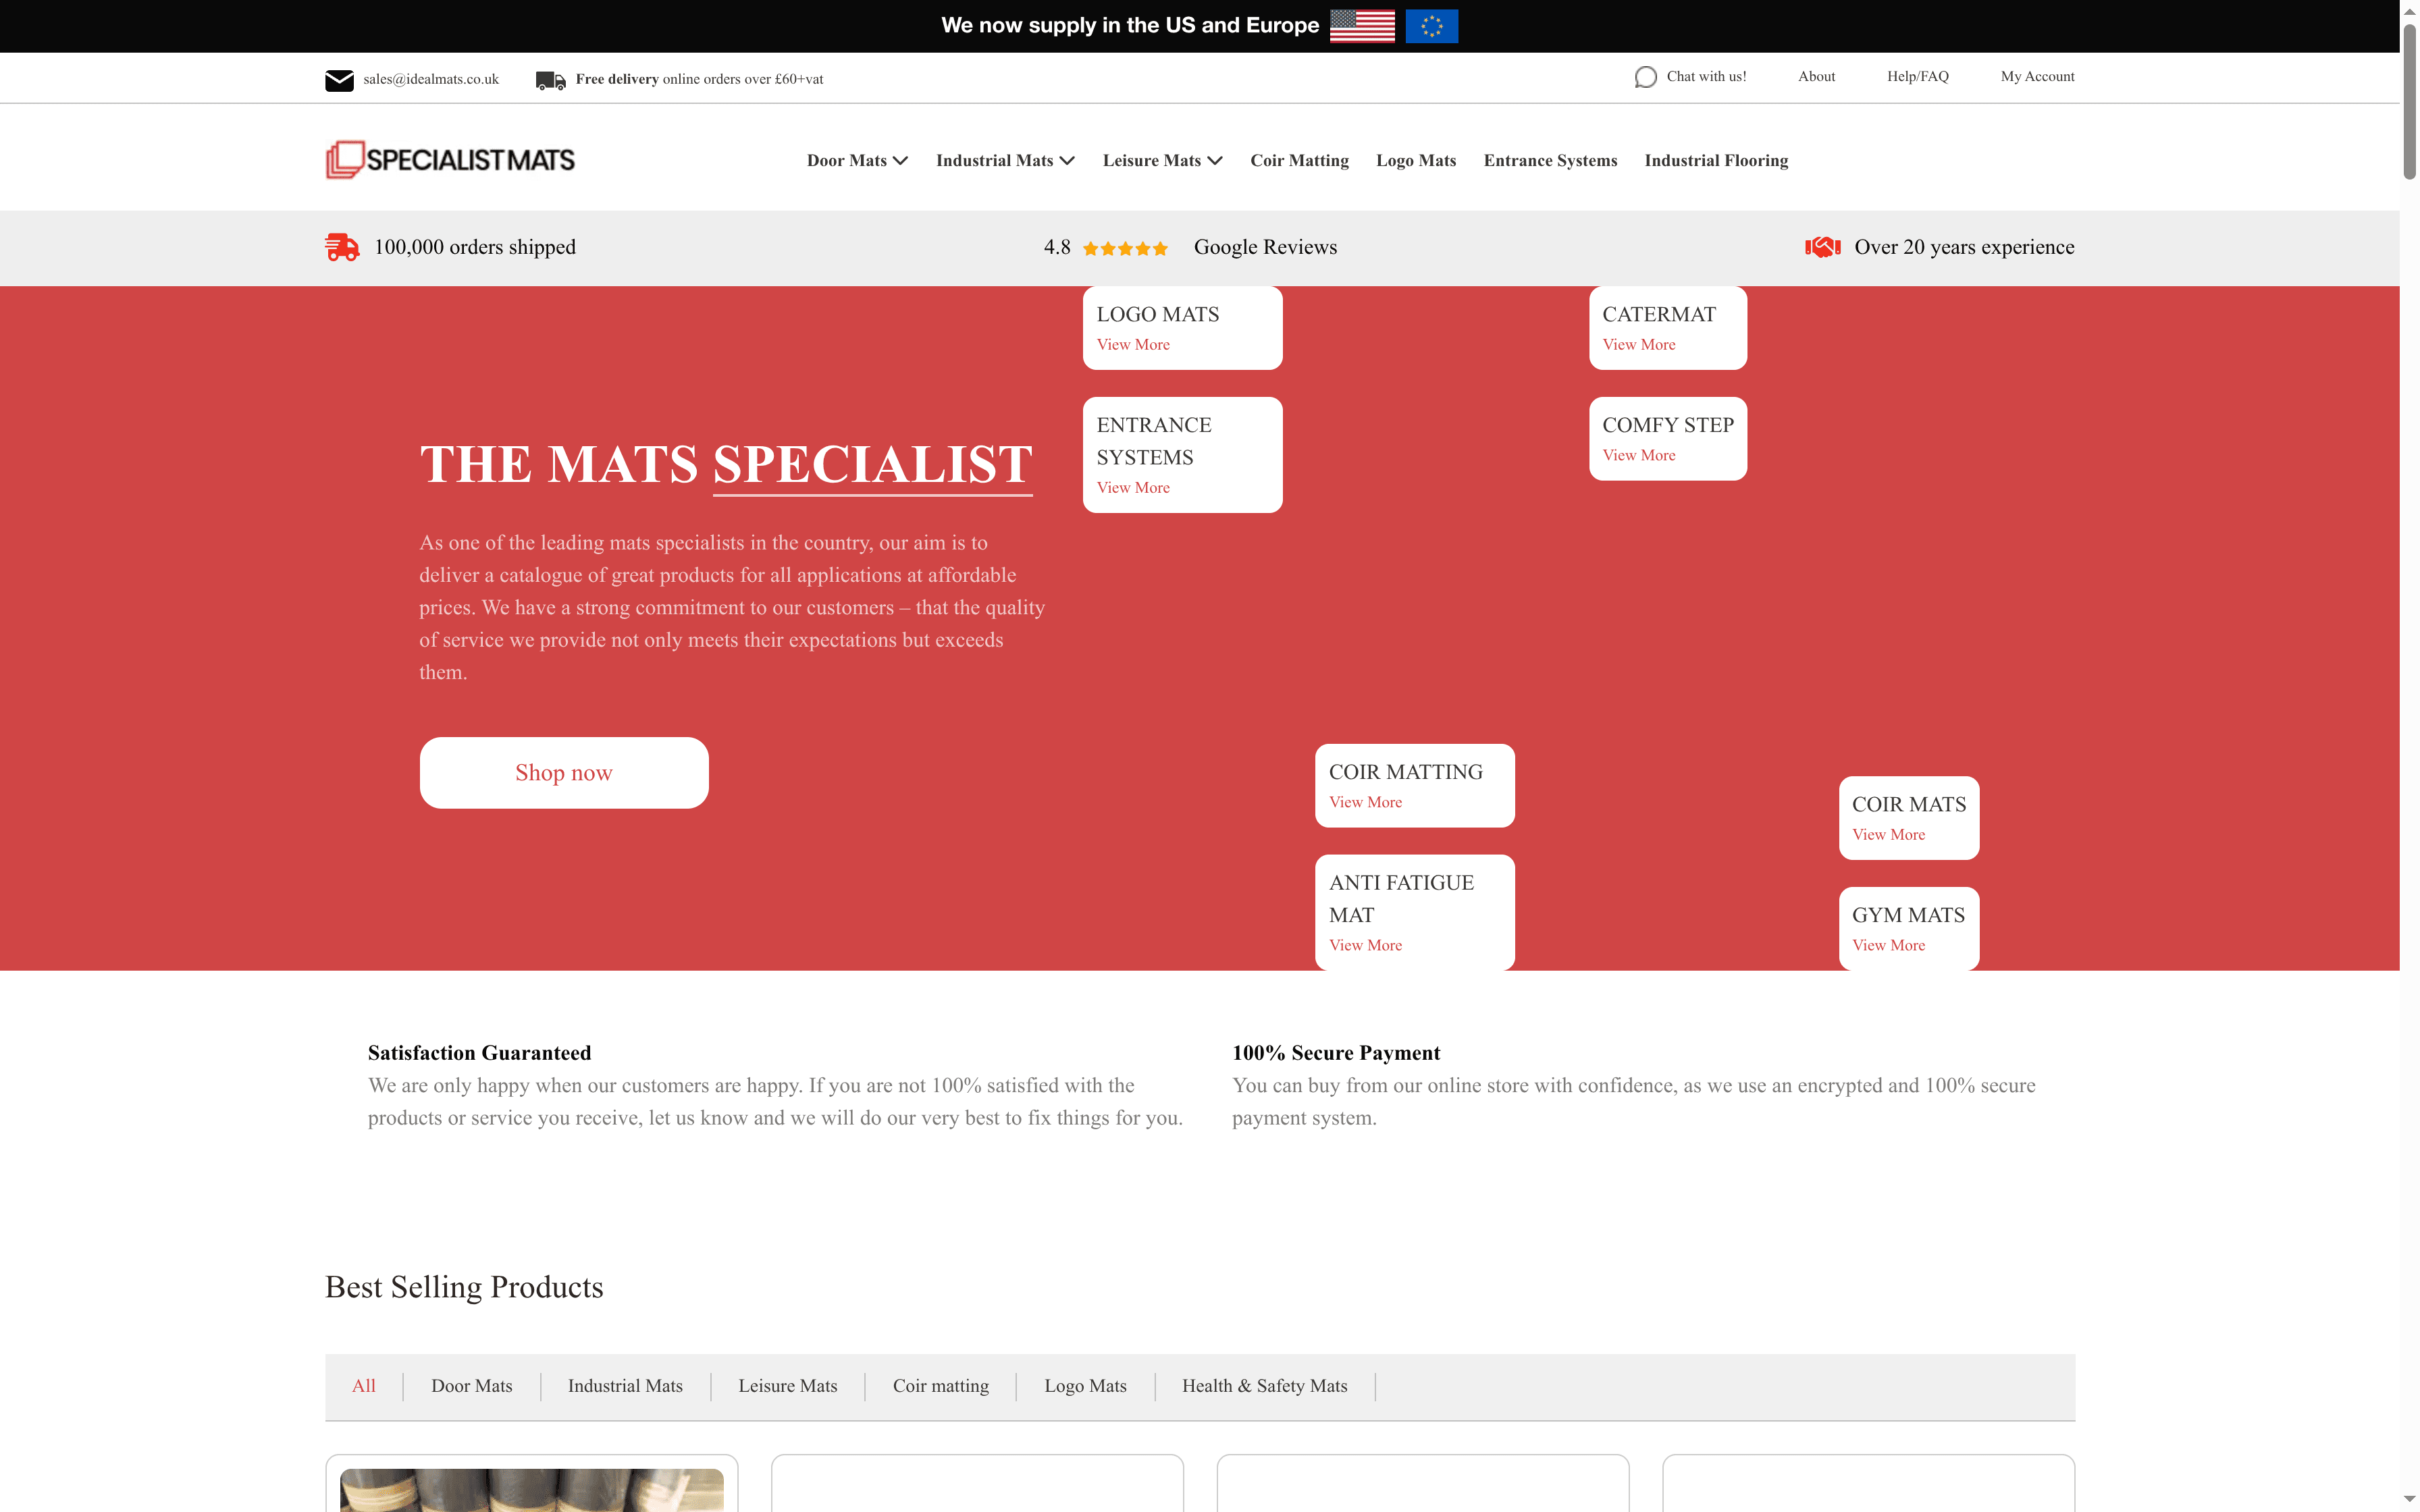Open the Coir Matting menu item
The width and height of the screenshot is (2420, 1512).
click(1299, 161)
